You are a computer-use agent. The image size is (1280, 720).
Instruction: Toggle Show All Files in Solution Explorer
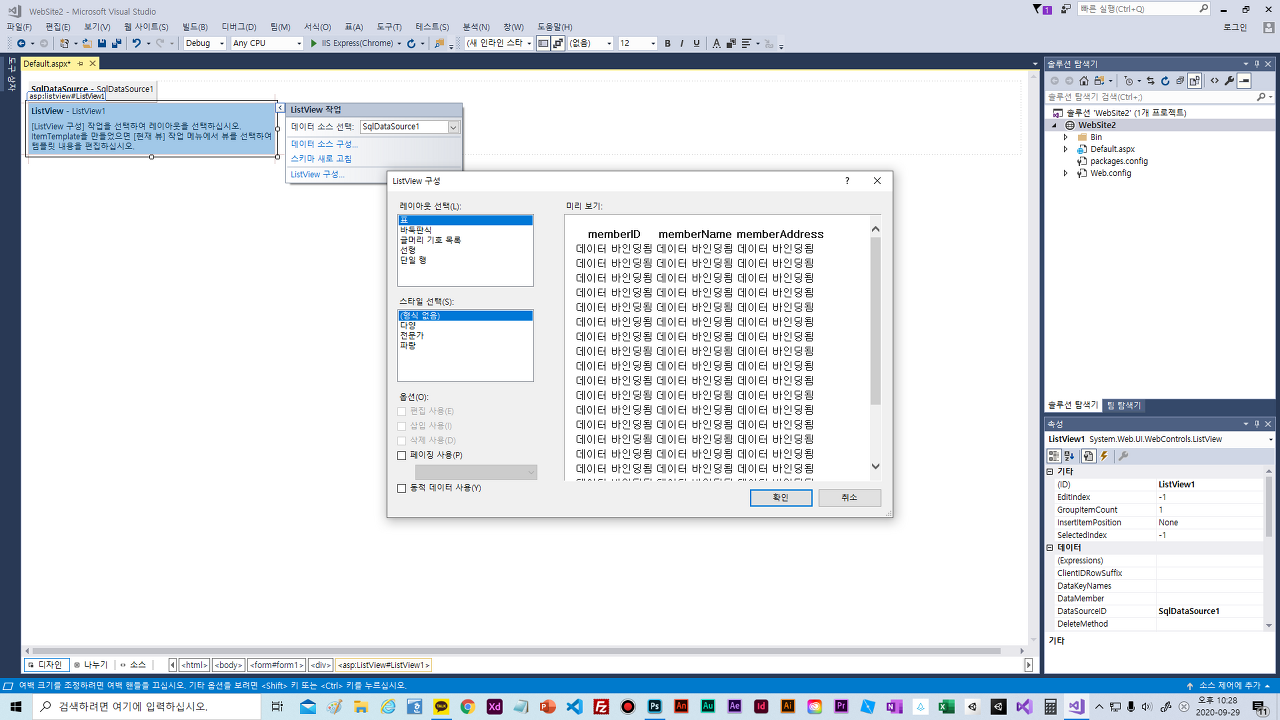click(1195, 81)
